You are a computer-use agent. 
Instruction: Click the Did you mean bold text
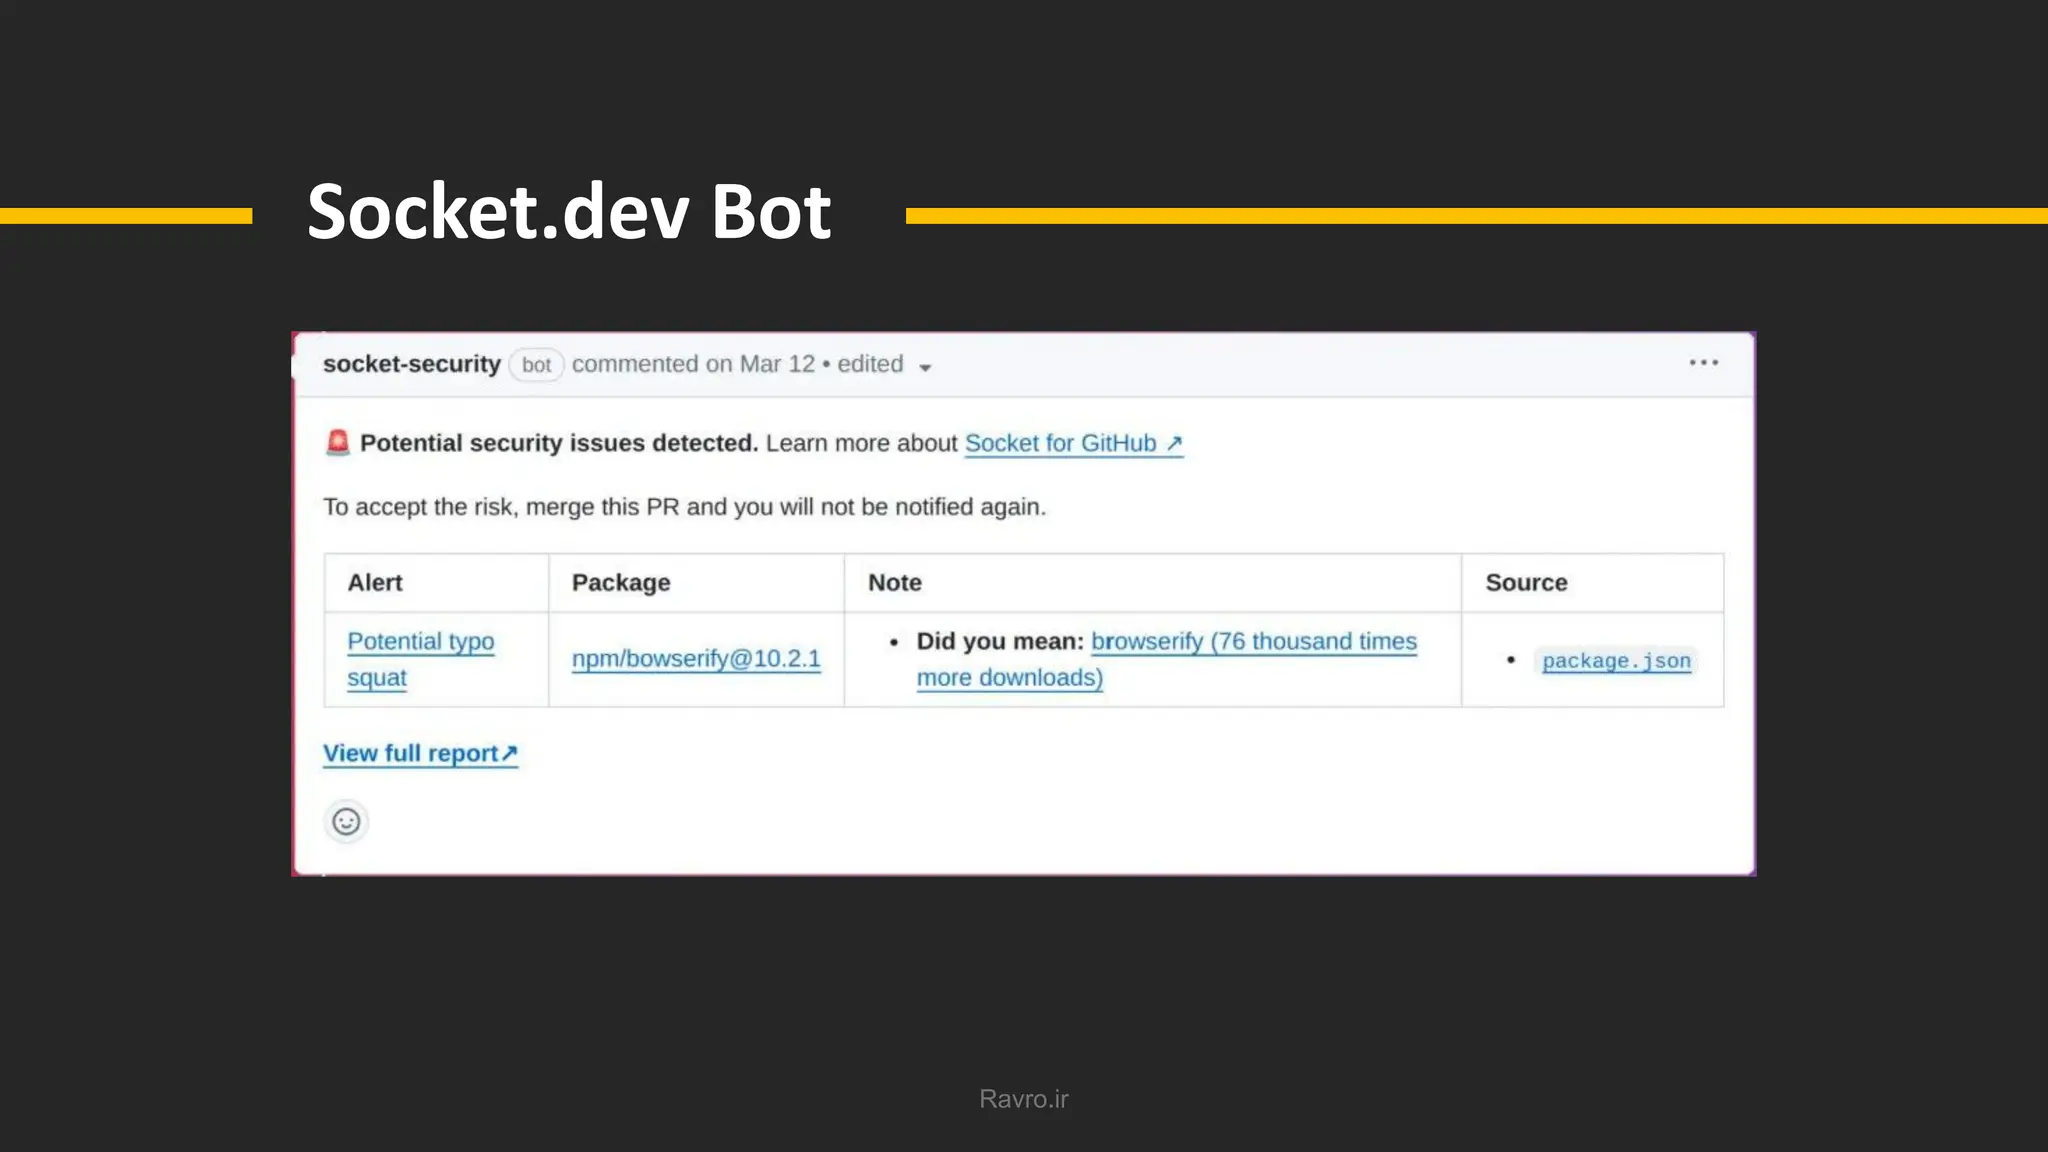[x=999, y=642]
